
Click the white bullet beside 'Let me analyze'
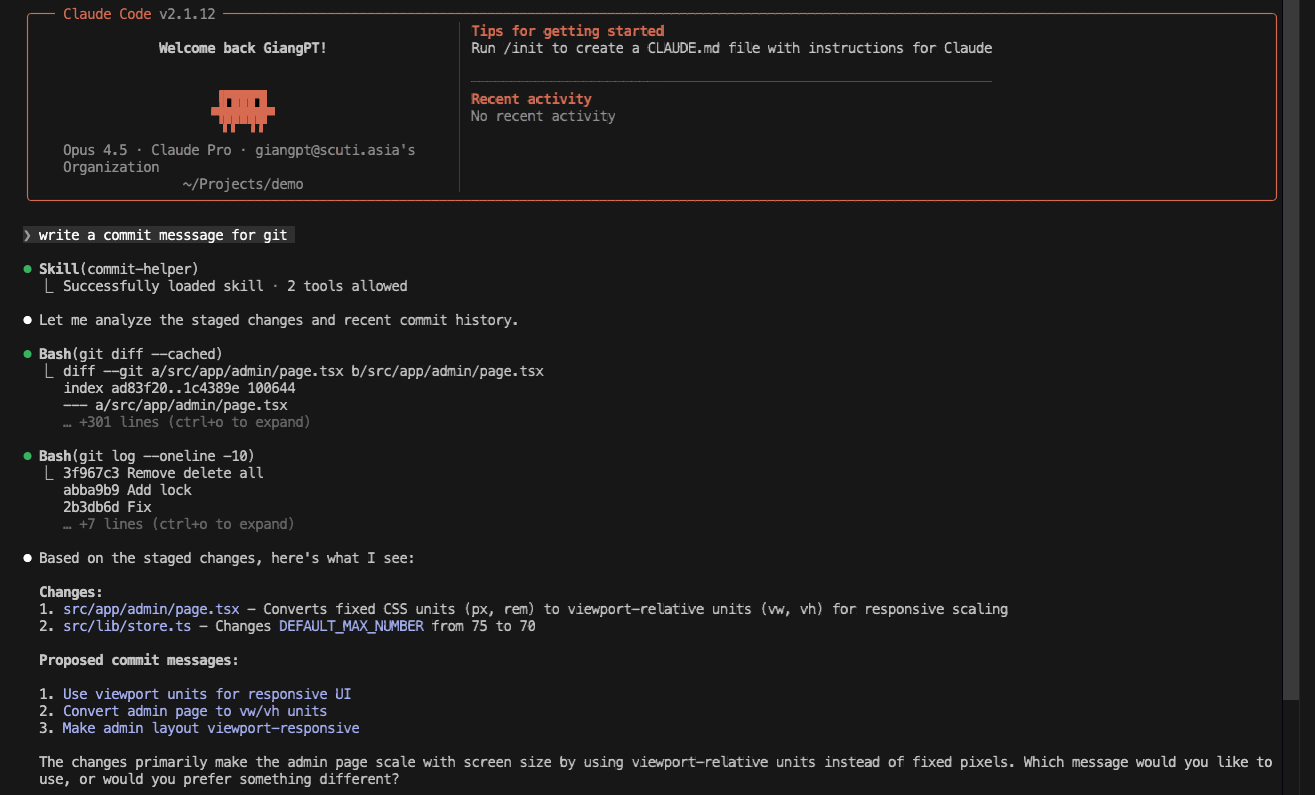pyautogui.click(x=28, y=320)
